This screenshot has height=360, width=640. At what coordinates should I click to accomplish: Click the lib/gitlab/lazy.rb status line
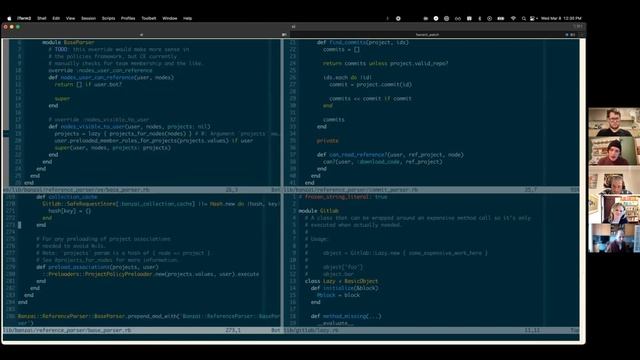pyautogui.click(x=431, y=330)
